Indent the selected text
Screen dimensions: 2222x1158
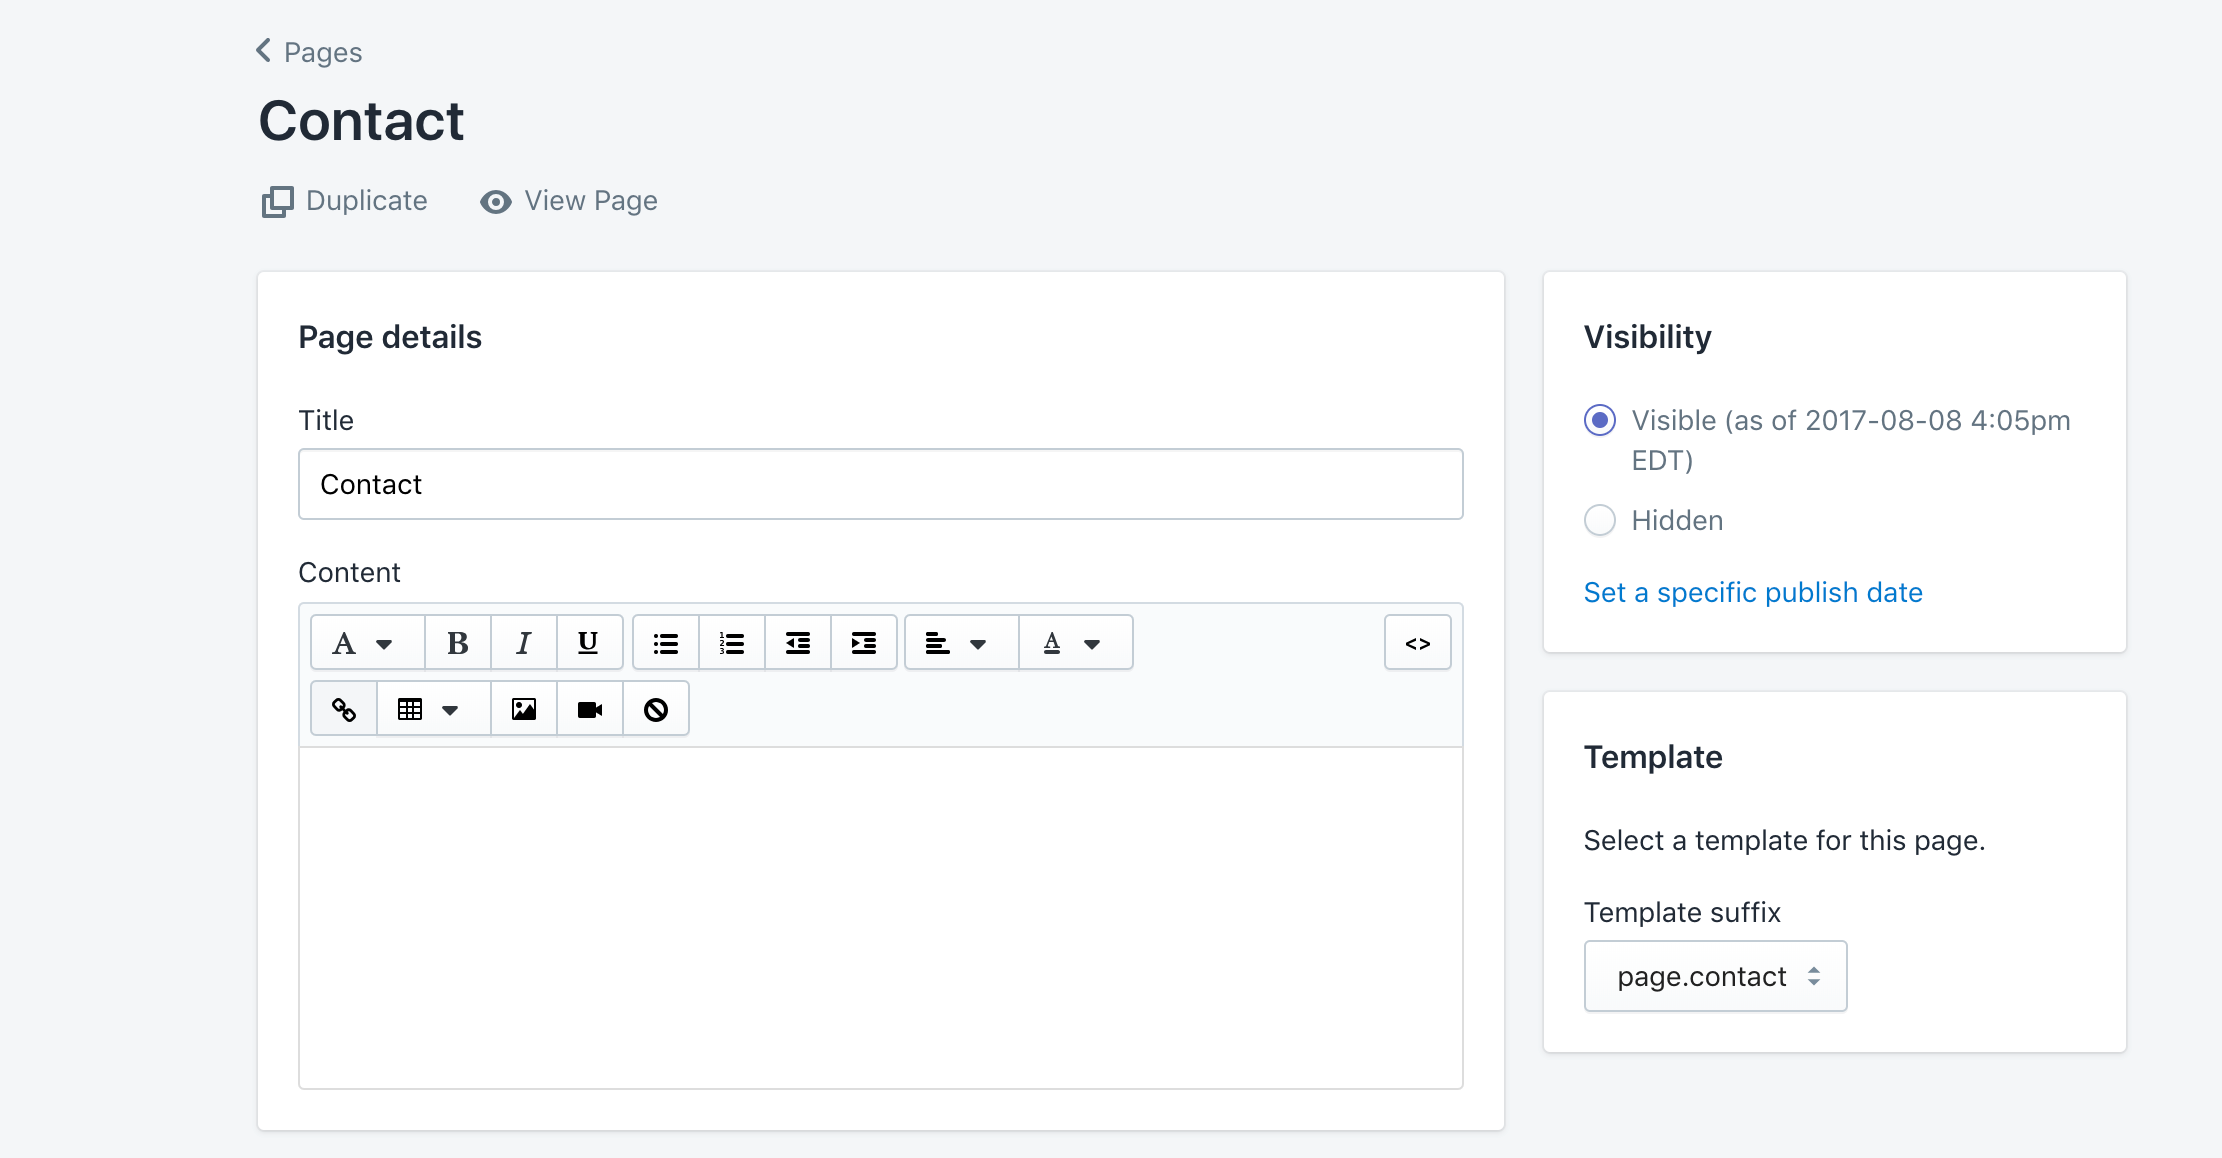pyautogui.click(x=864, y=643)
